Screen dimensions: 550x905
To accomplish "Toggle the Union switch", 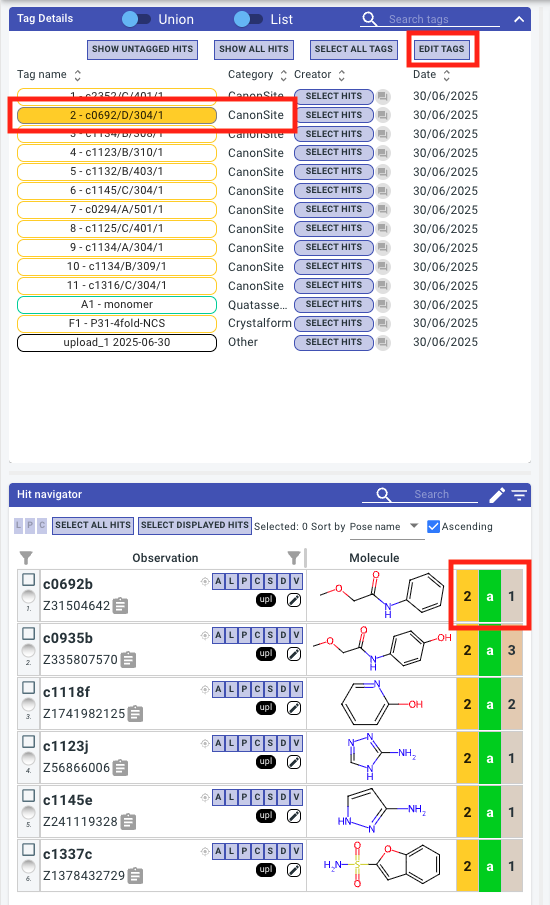I will pyautogui.click(x=136, y=19).
